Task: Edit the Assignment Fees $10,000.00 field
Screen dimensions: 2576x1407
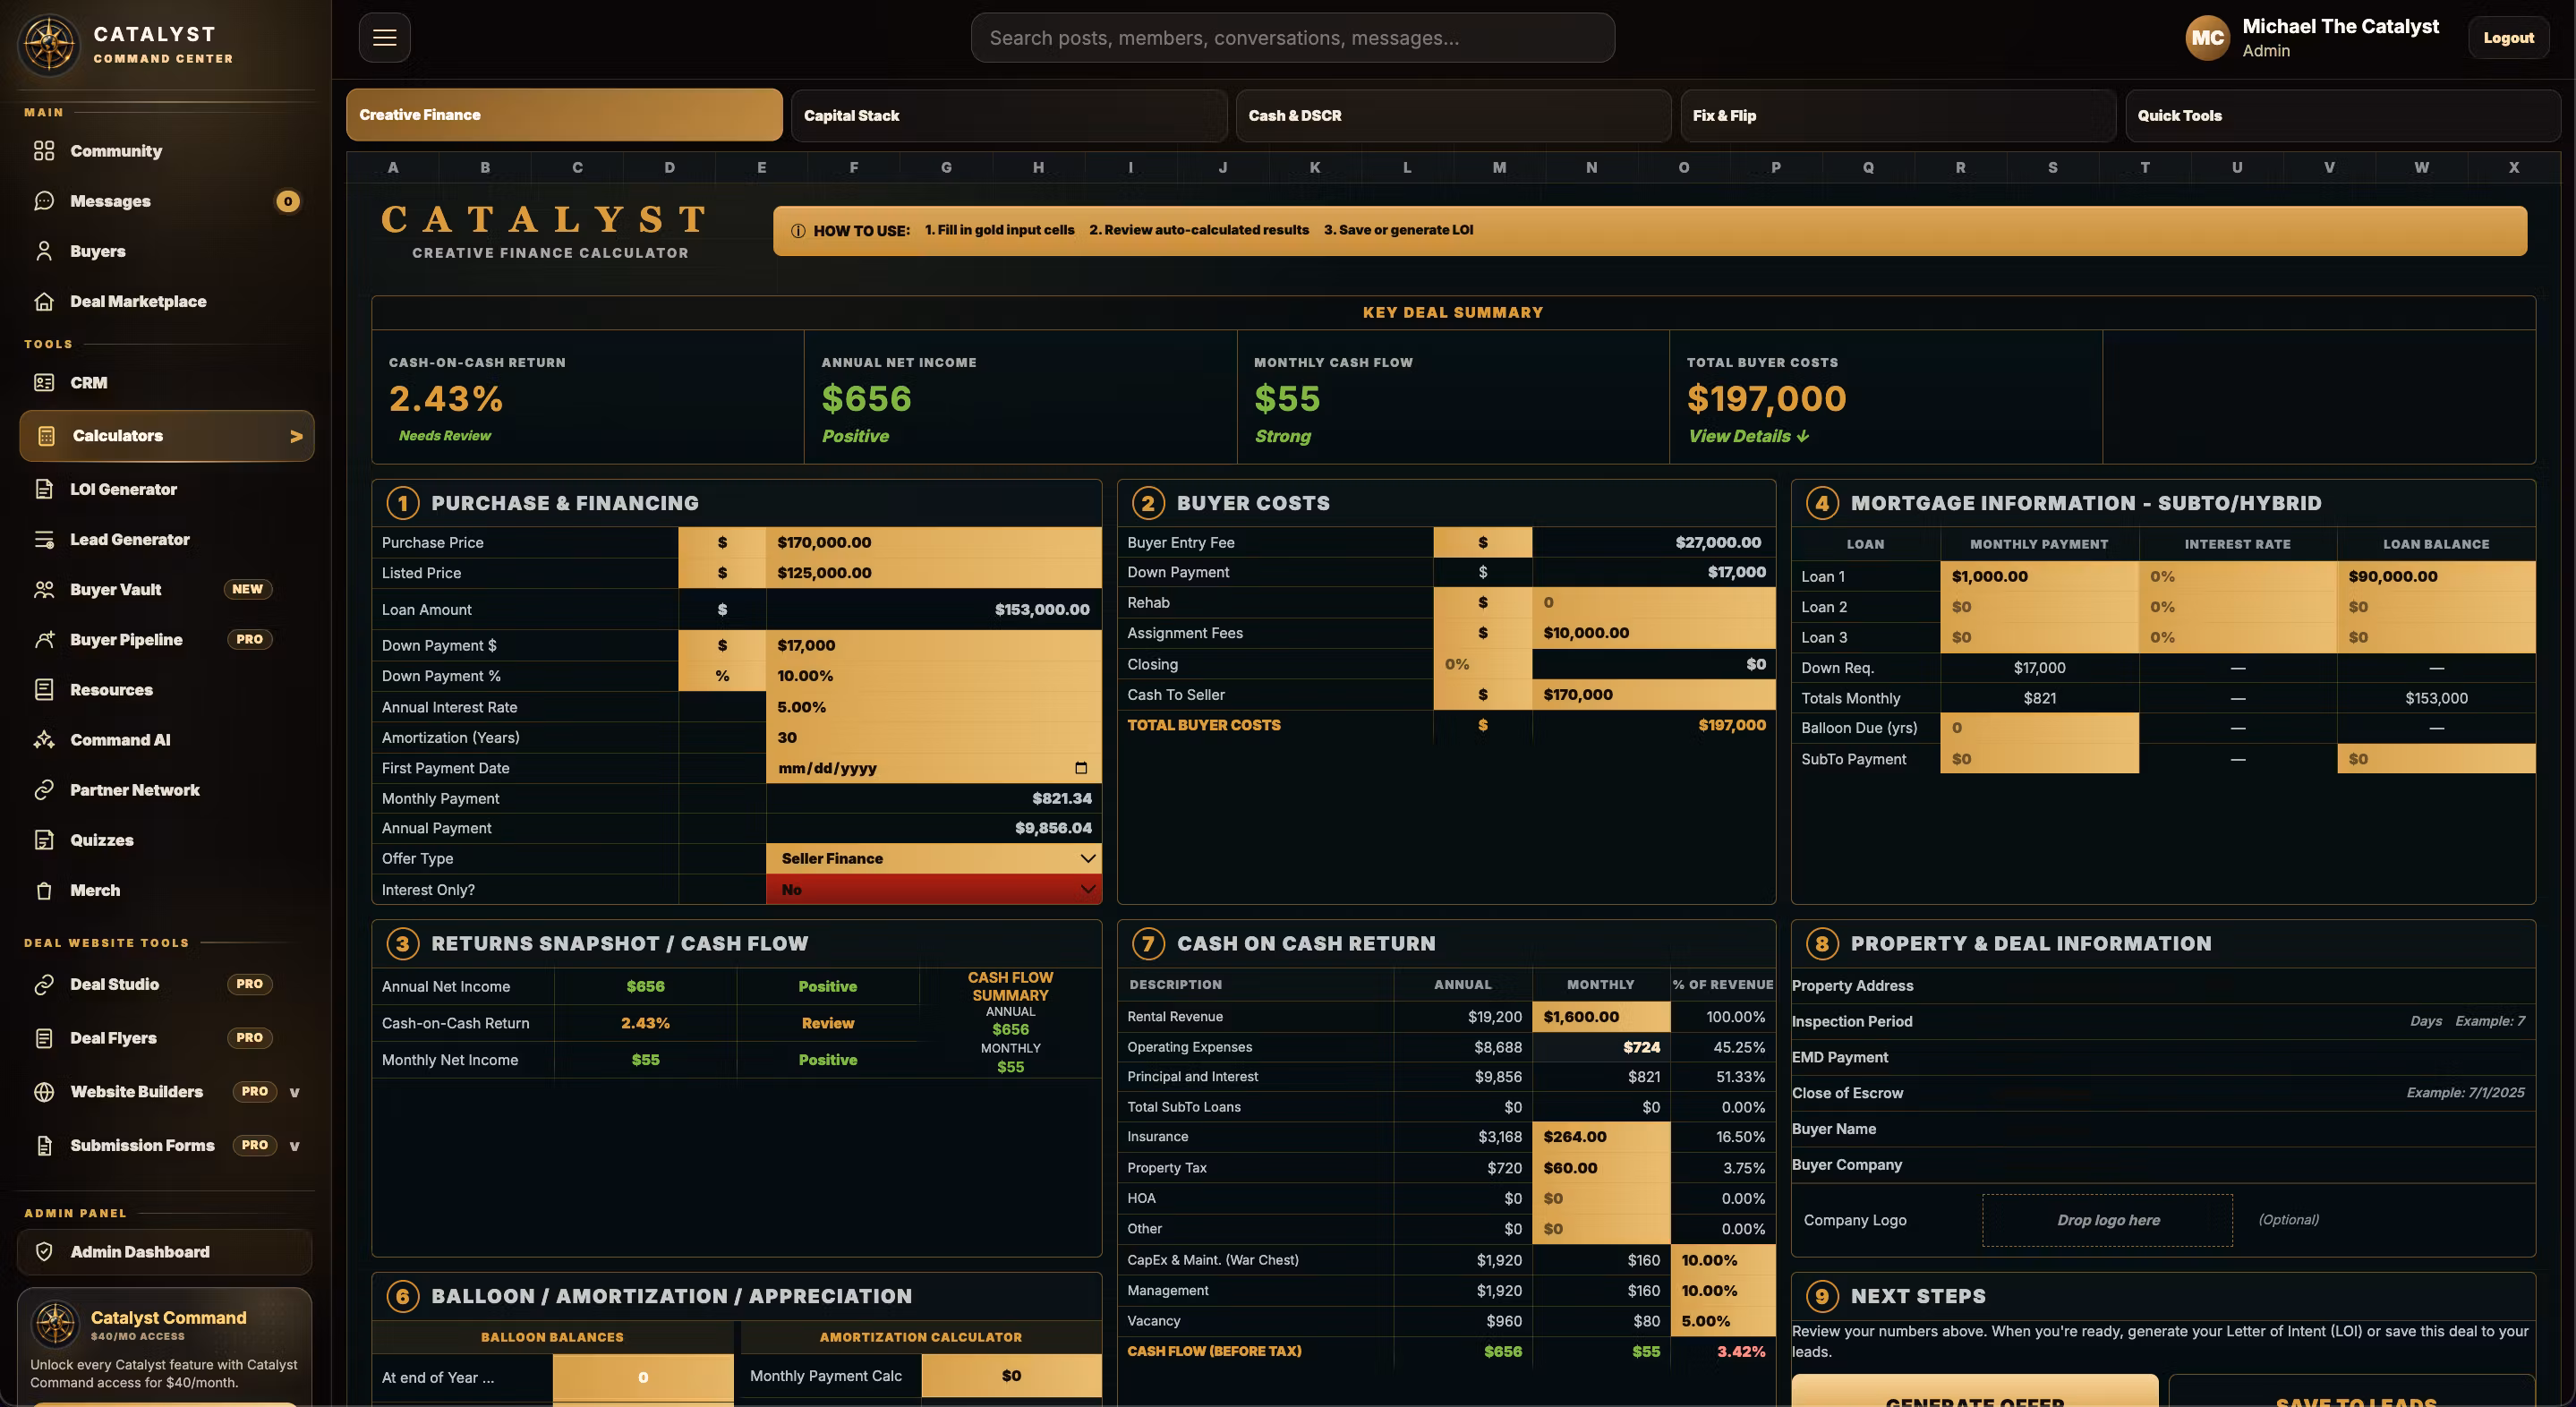Action: point(1654,633)
